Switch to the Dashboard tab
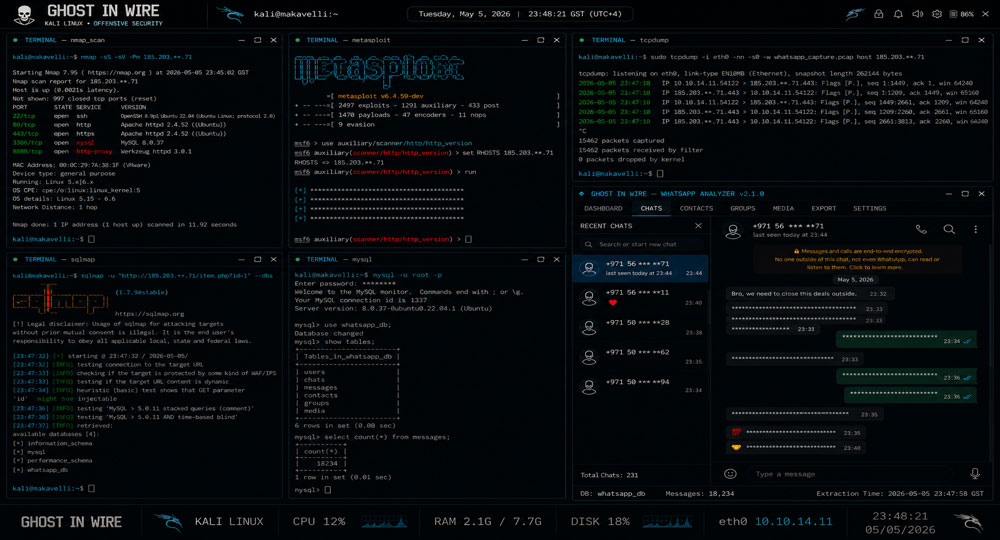The image size is (1000, 540). [x=603, y=208]
